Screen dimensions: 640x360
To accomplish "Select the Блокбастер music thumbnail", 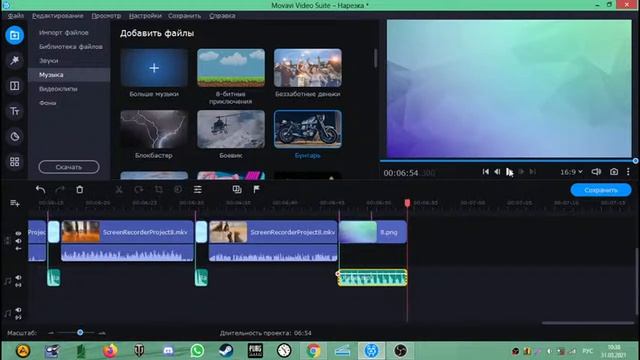I will 154,129.
